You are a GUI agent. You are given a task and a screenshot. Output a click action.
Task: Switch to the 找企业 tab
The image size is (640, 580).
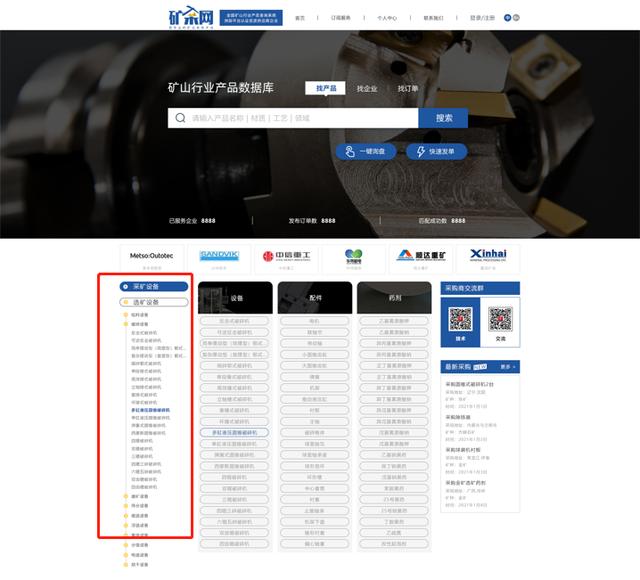click(x=366, y=89)
